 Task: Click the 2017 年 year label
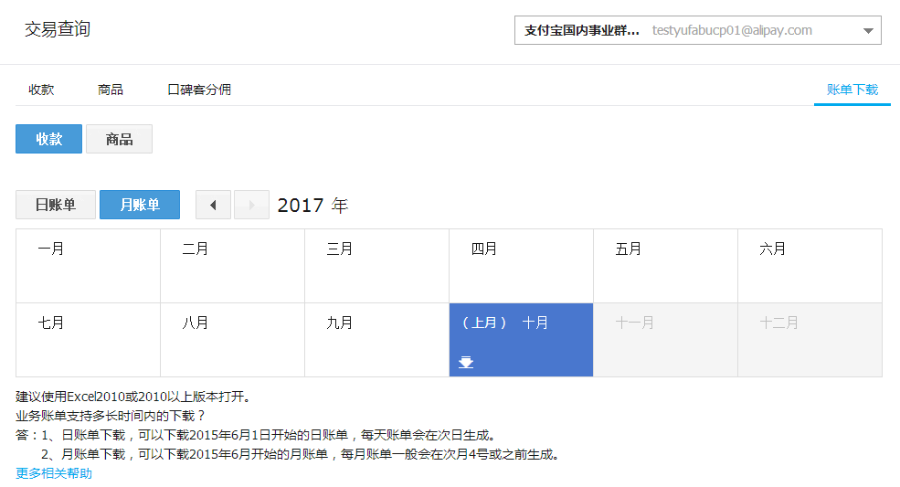313,205
